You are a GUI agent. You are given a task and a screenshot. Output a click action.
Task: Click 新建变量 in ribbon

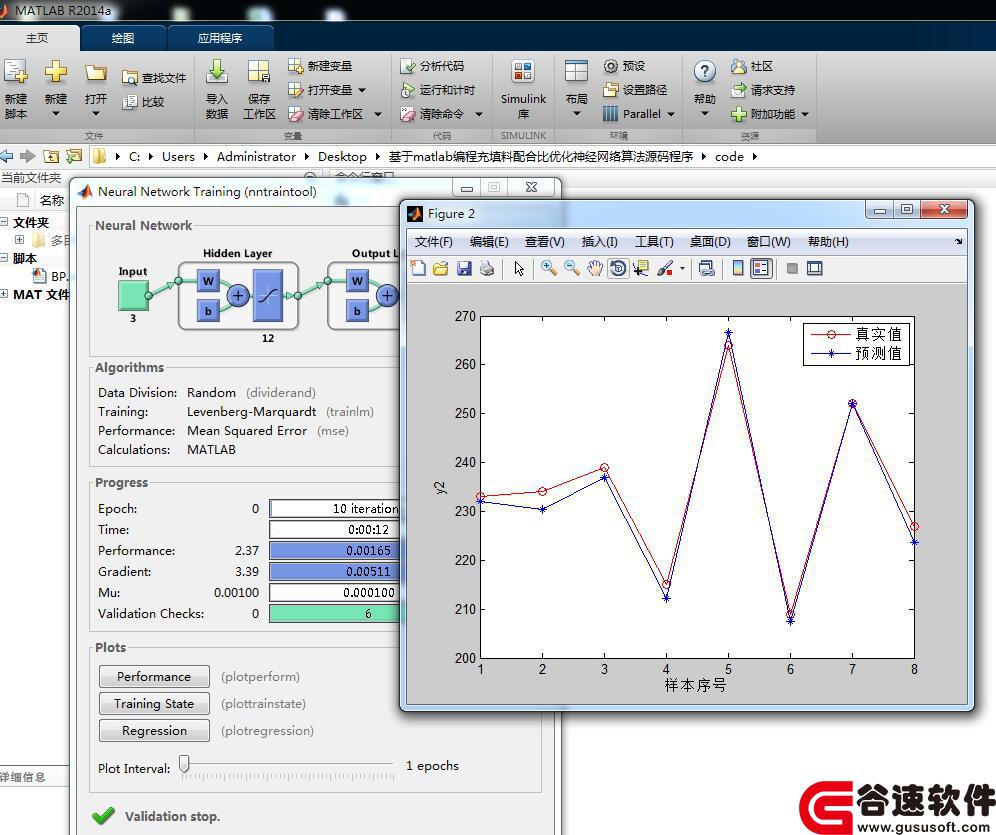pyautogui.click(x=320, y=66)
